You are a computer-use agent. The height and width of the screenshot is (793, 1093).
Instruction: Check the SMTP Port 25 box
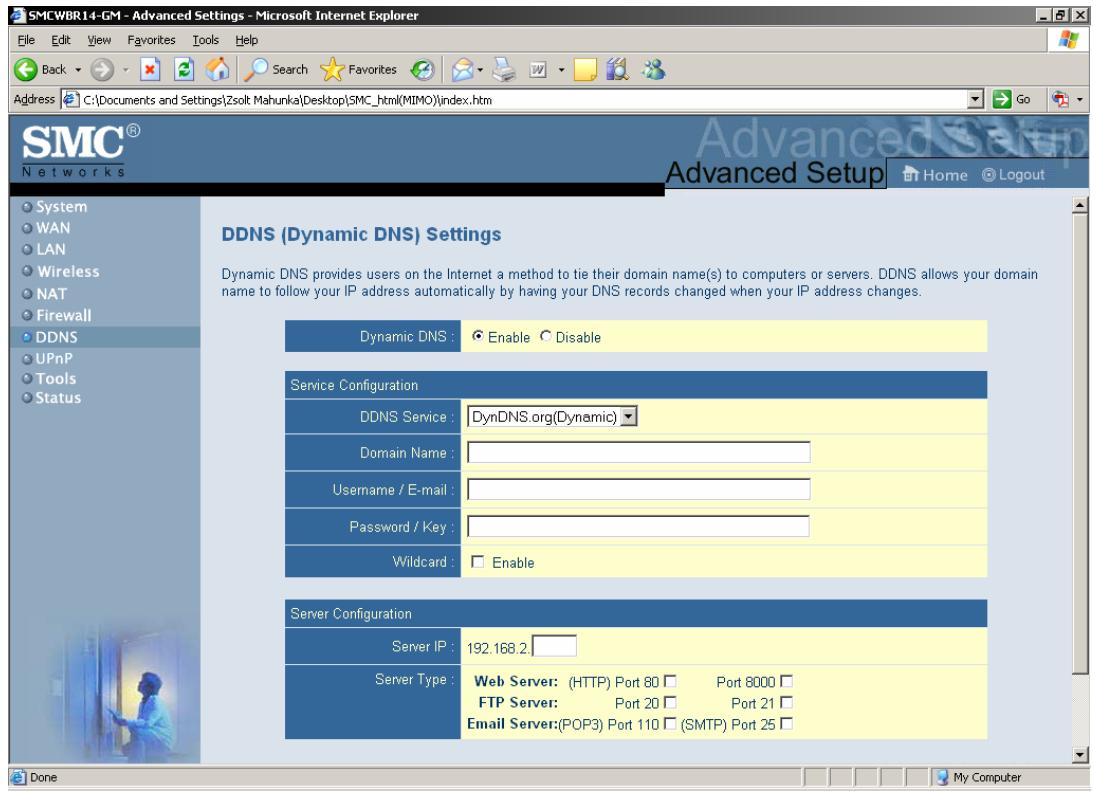(x=786, y=723)
